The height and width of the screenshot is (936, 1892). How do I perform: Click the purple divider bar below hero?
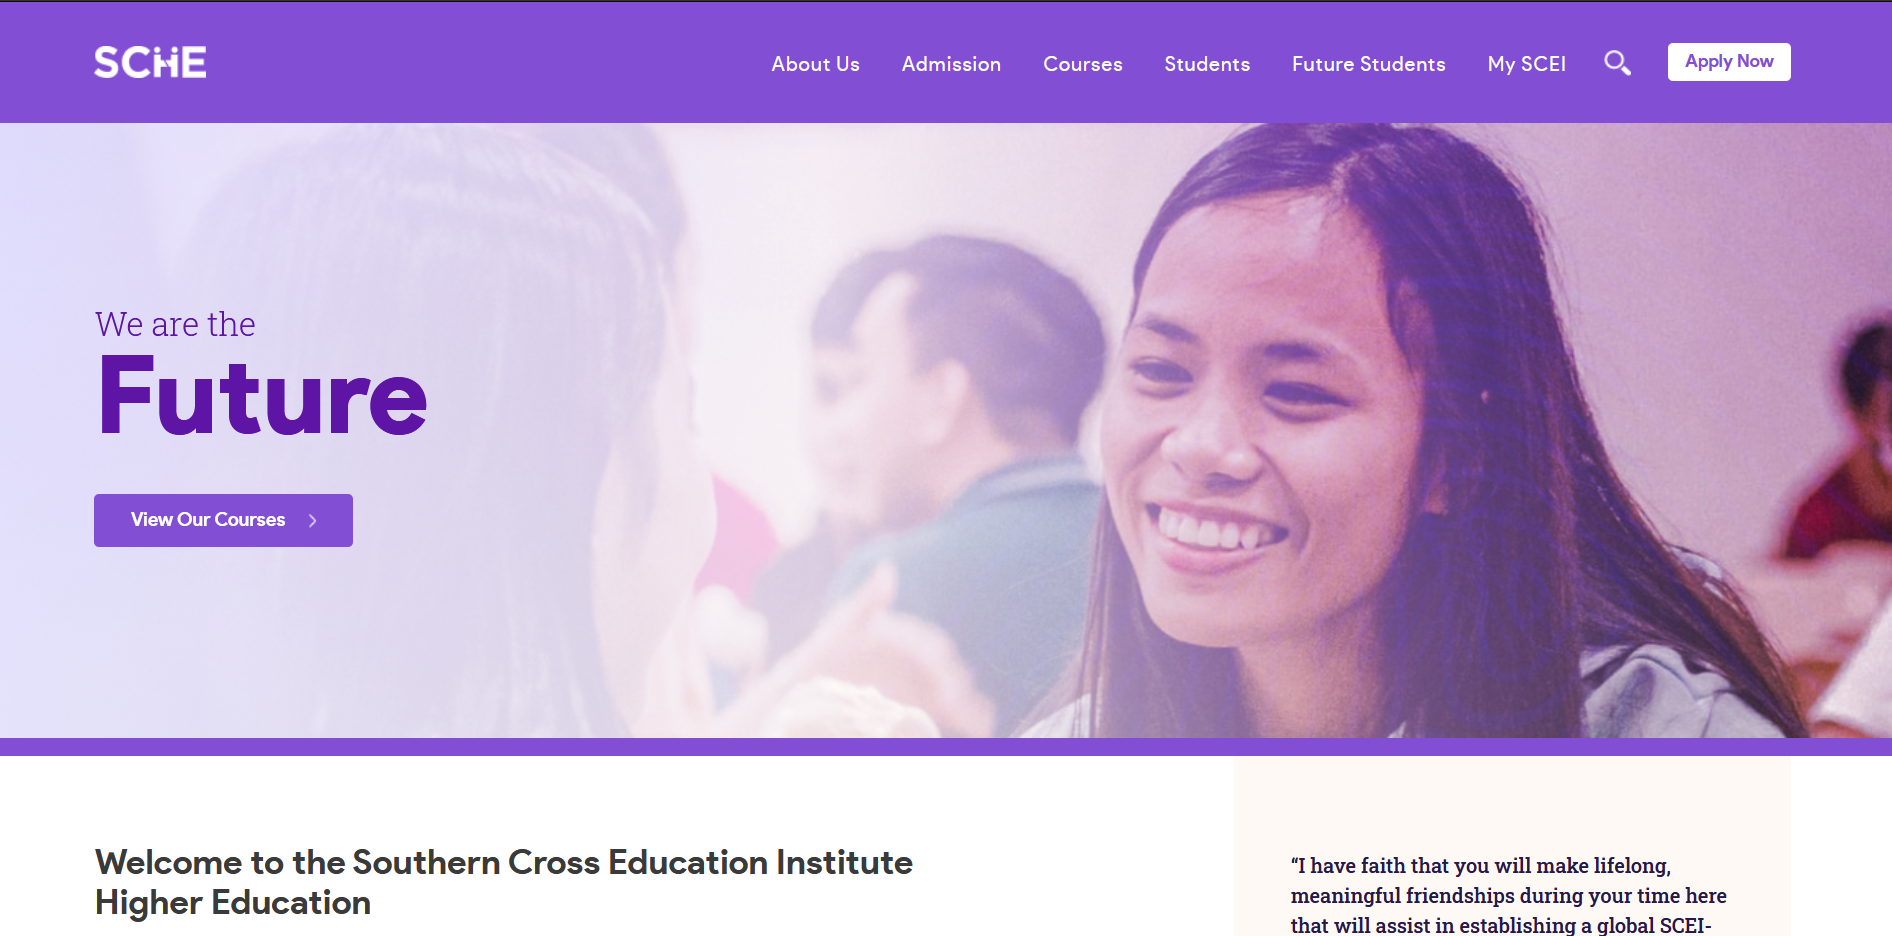point(946,747)
